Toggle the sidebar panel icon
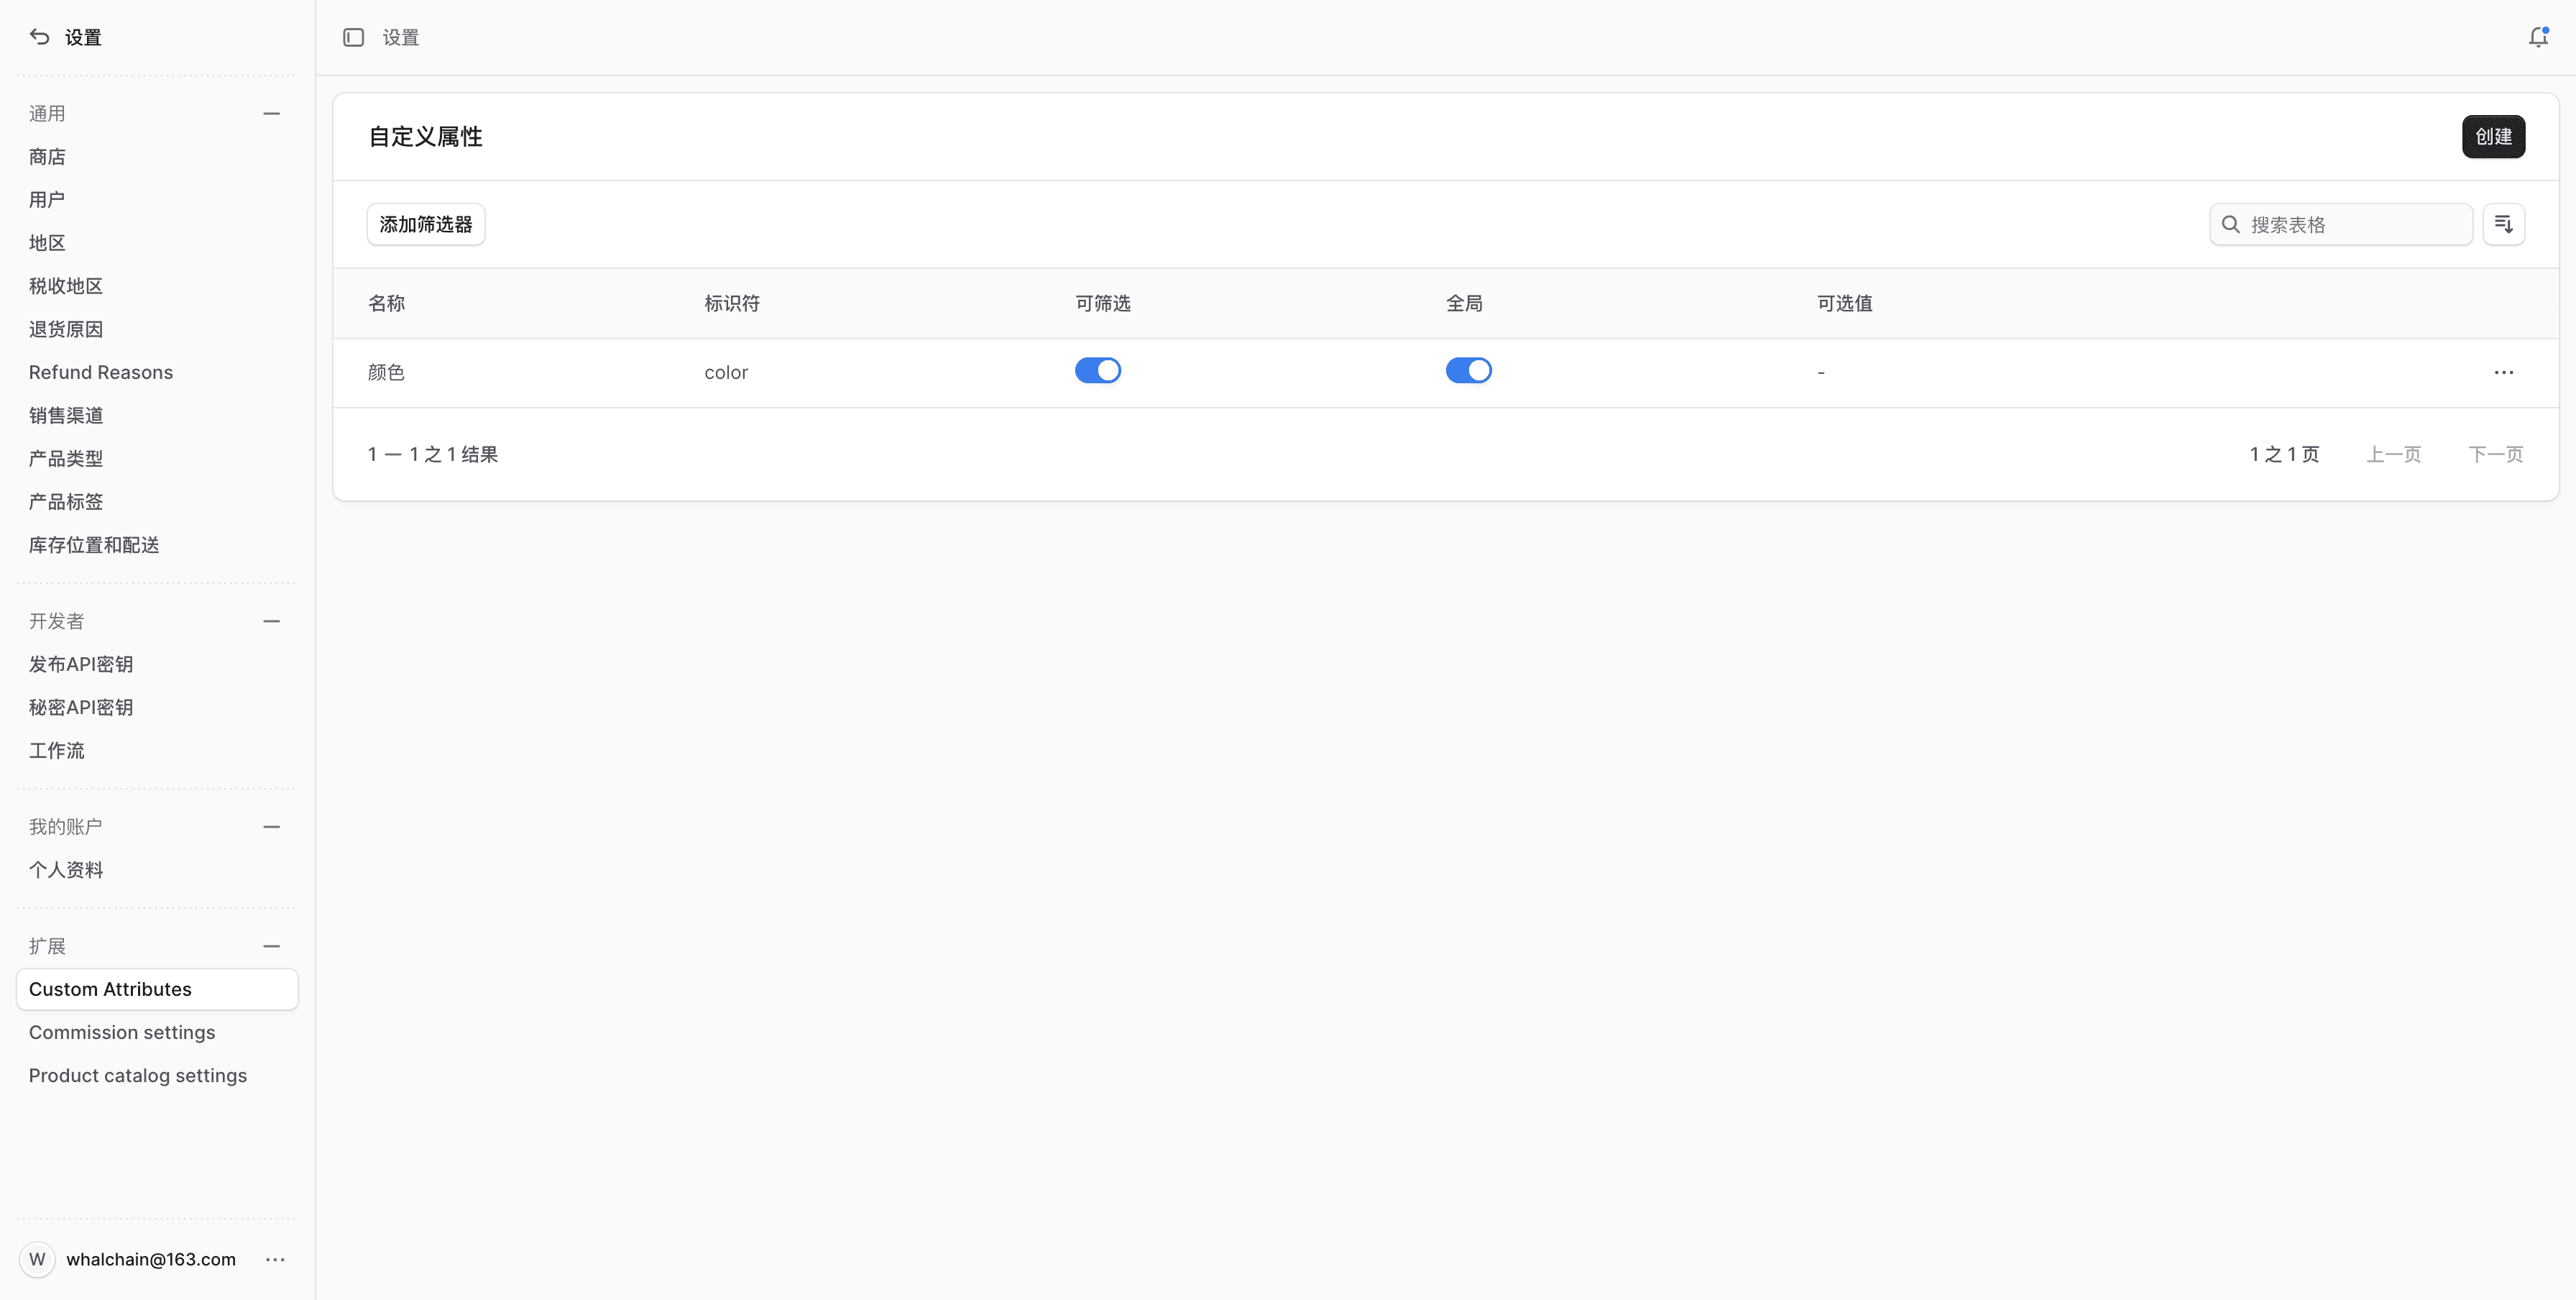This screenshot has width=2576, height=1300. 353,37
